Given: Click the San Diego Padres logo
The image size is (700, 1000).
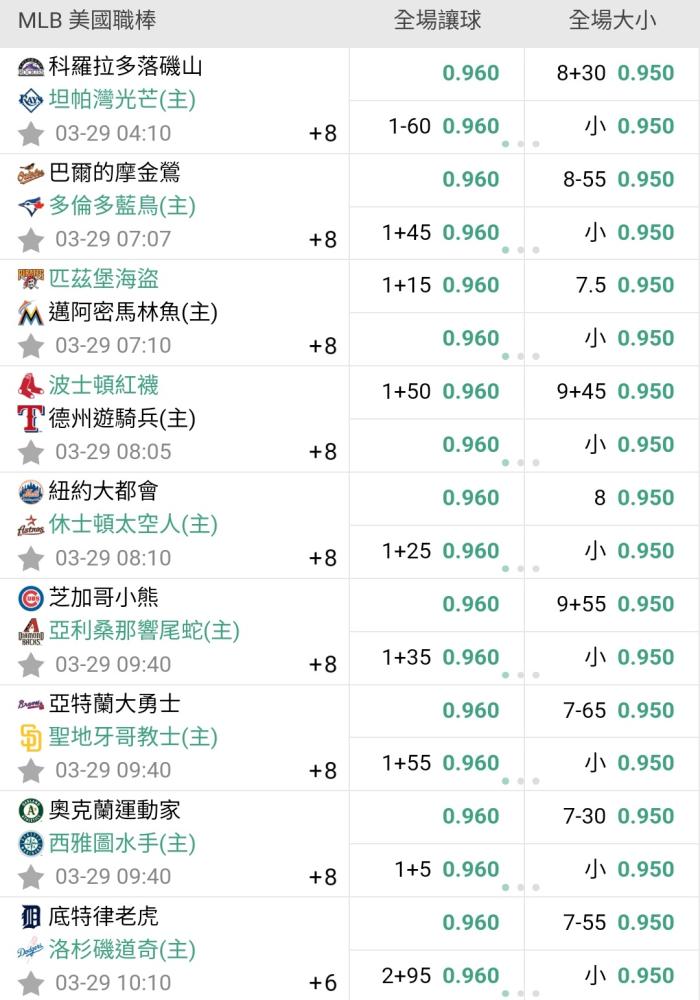Looking at the screenshot, I should coord(31,737).
